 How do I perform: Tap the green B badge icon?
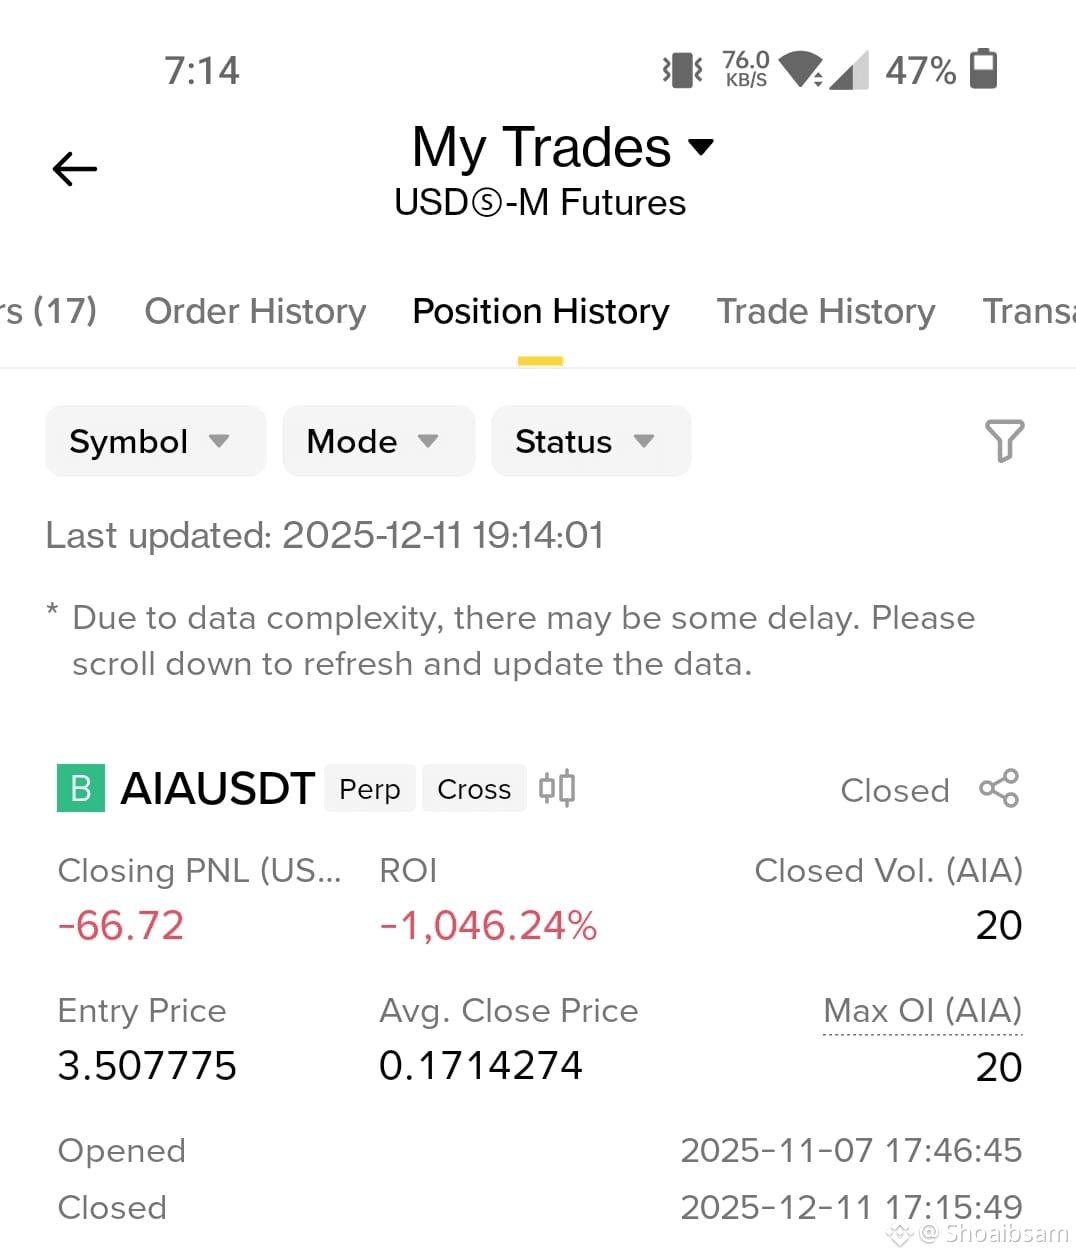click(81, 788)
